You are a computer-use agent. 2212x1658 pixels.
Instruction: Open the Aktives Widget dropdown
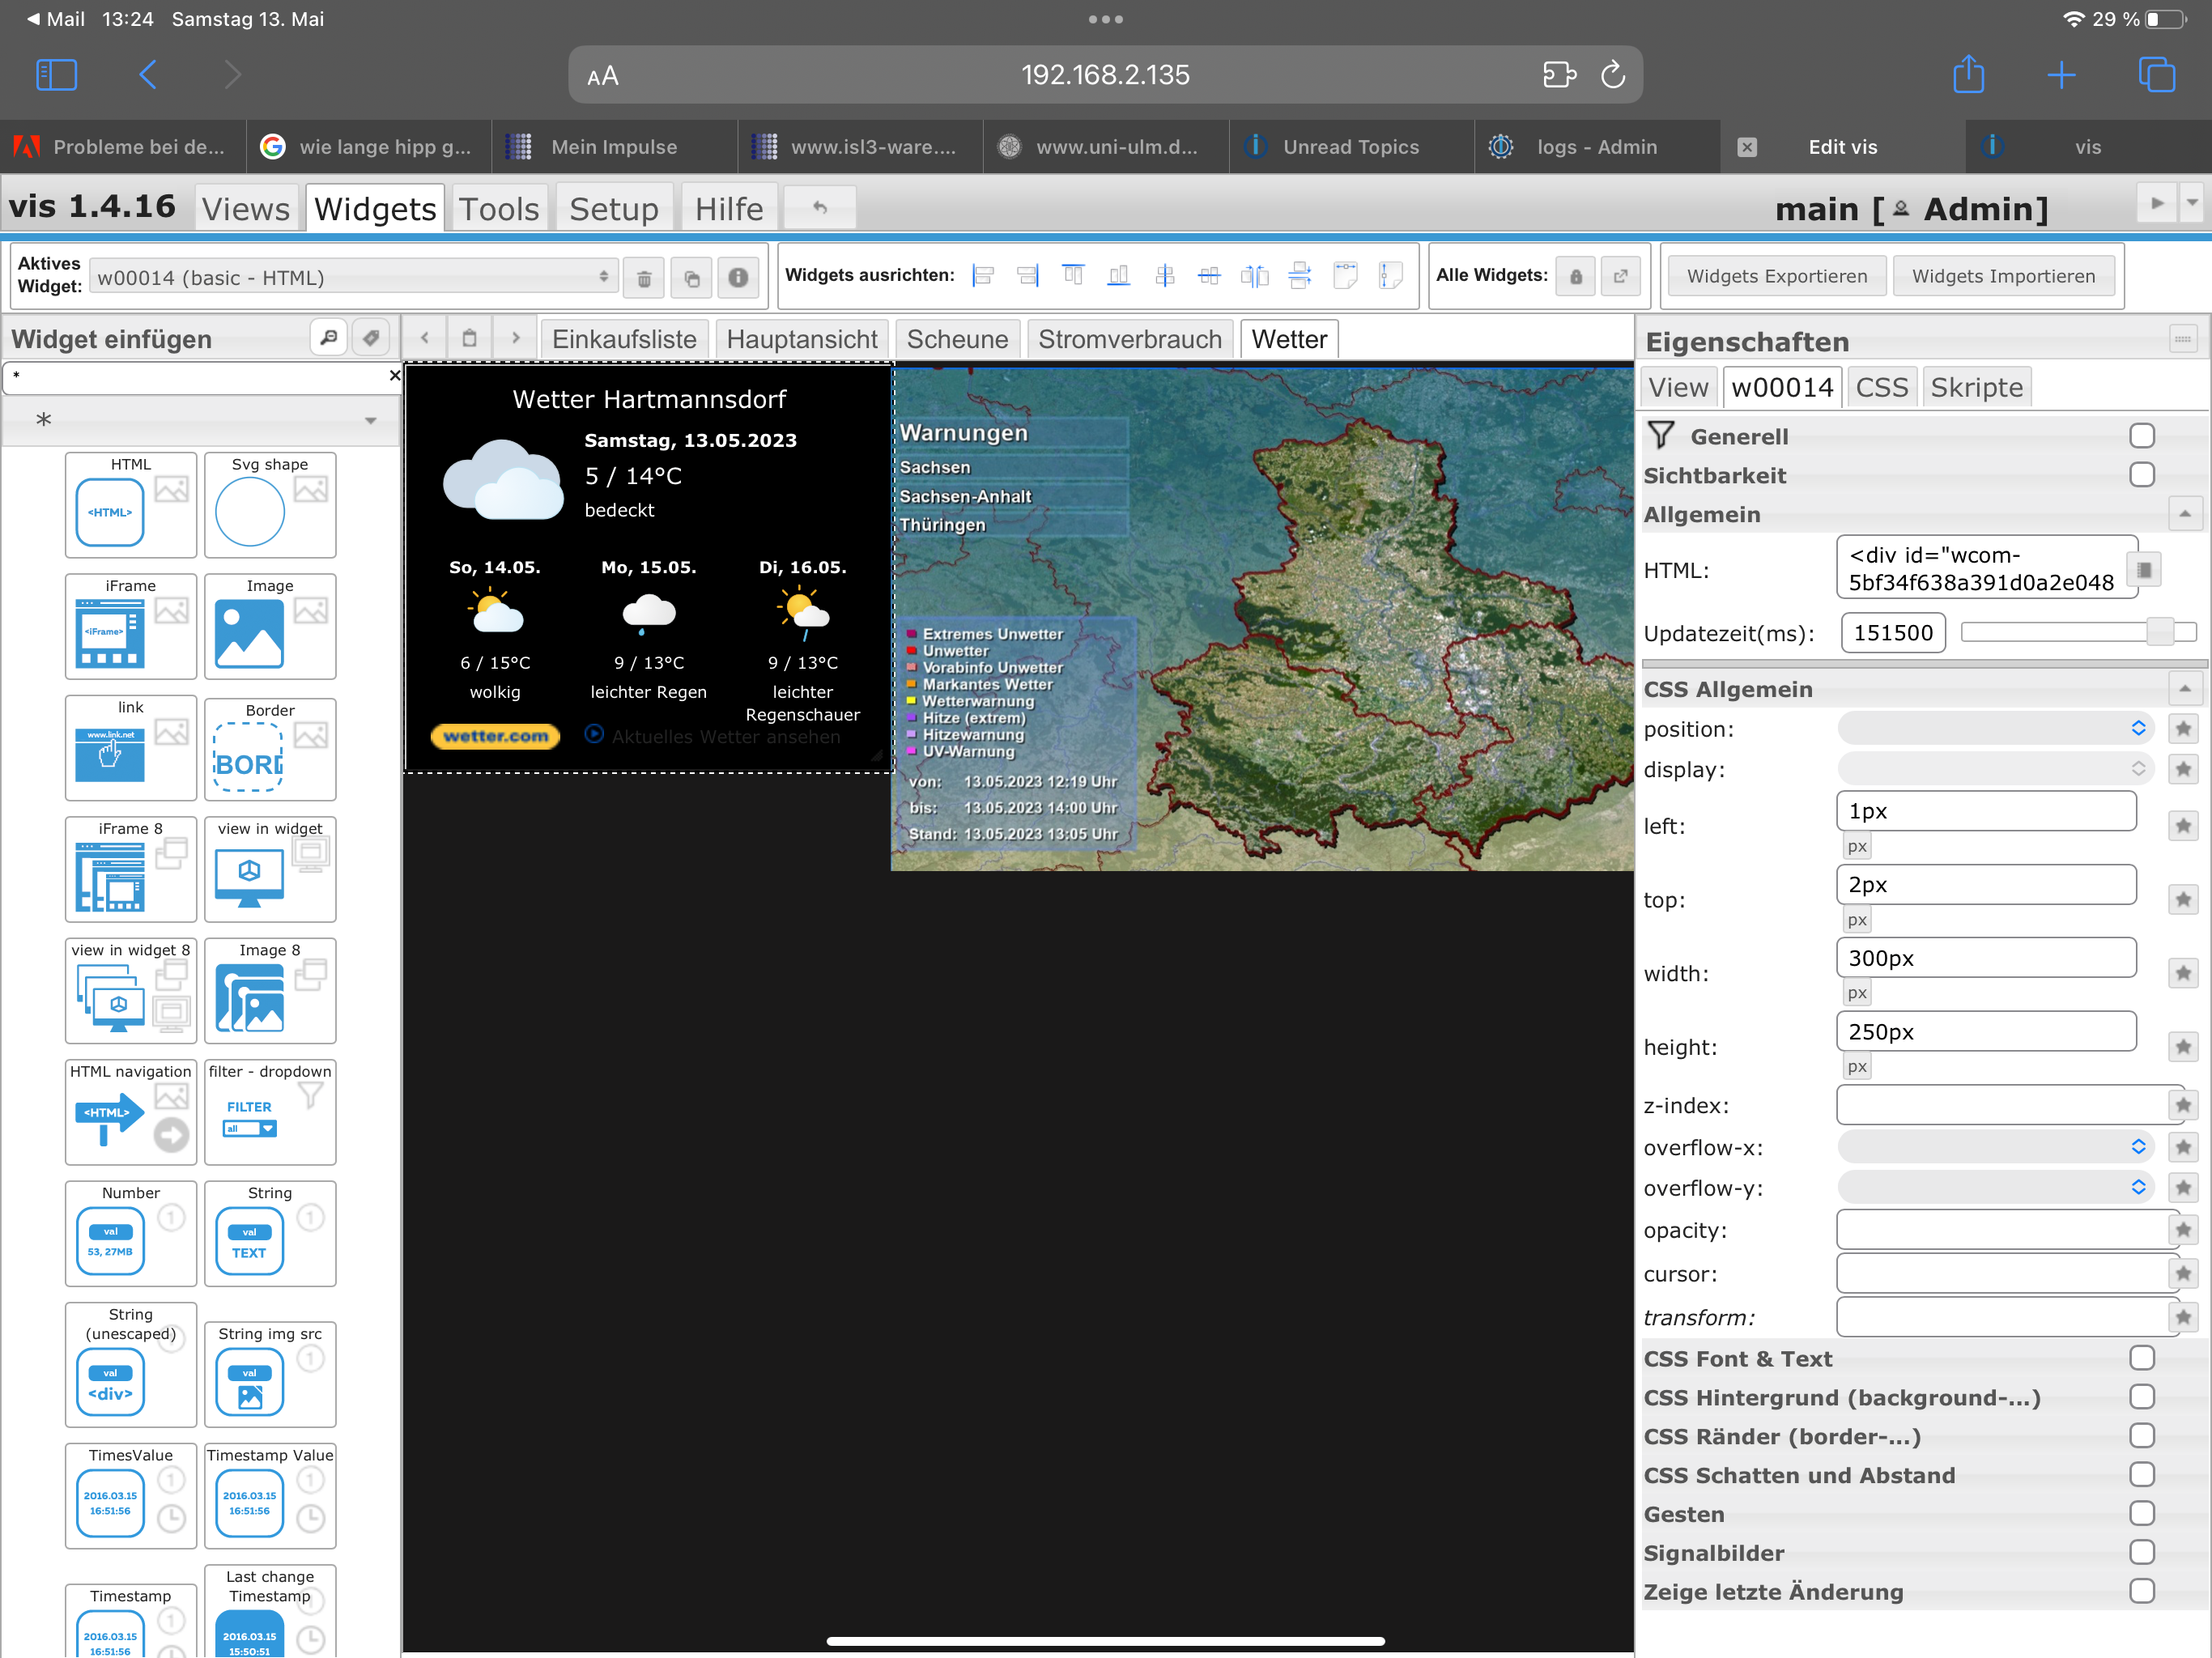click(x=354, y=277)
